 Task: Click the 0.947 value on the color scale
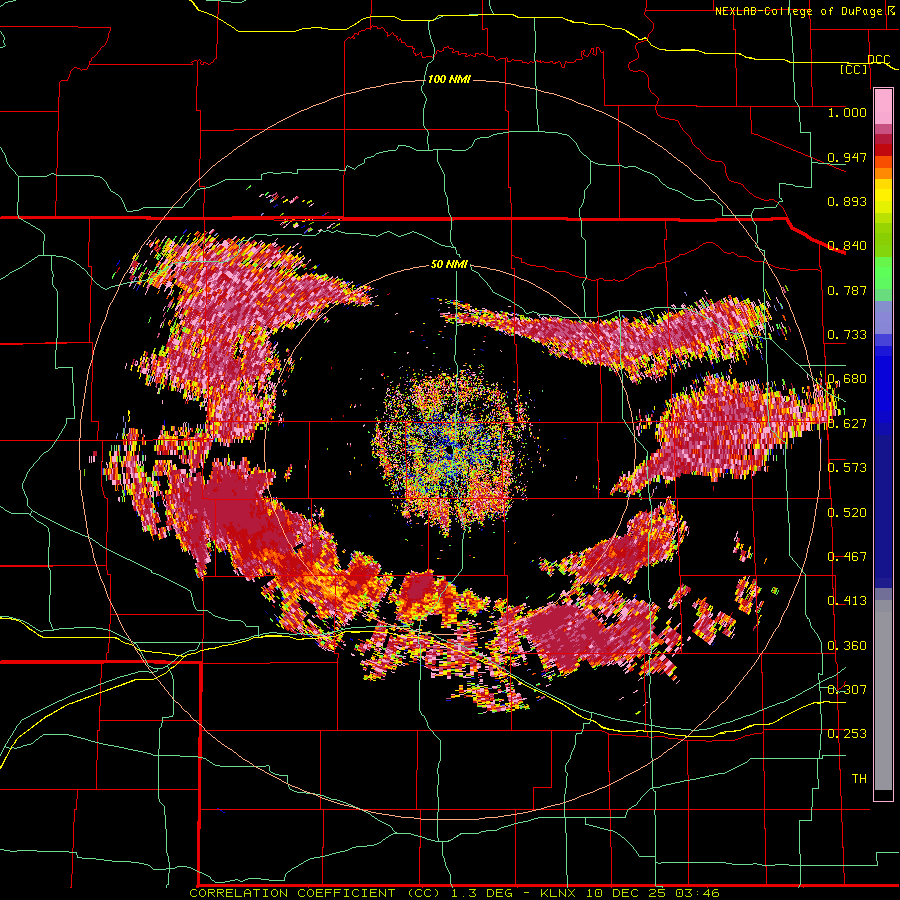point(847,157)
